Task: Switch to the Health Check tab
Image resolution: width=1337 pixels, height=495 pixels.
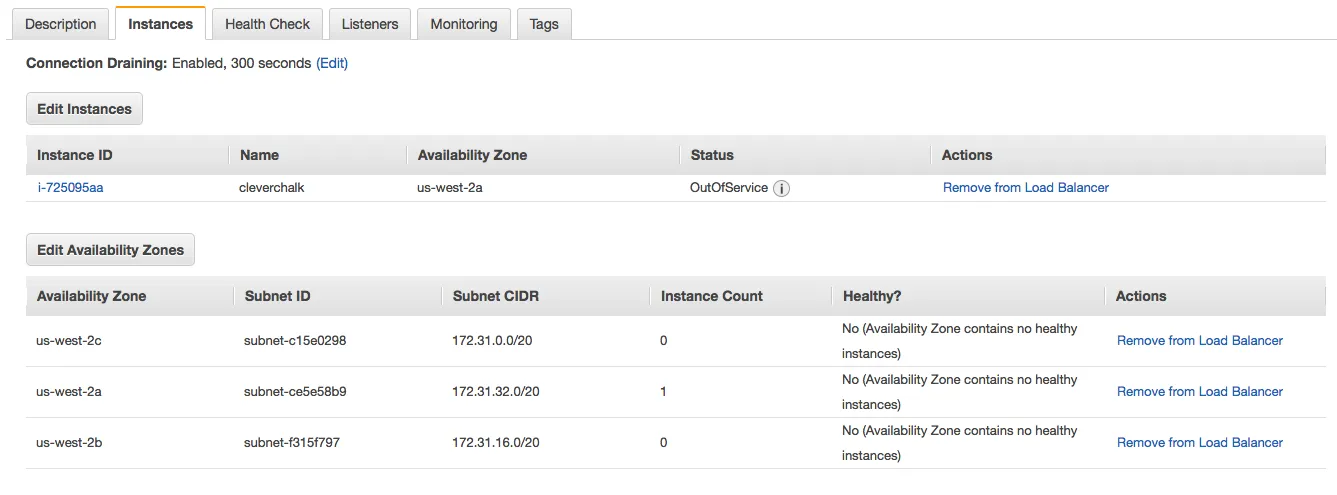Action: tap(267, 24)
